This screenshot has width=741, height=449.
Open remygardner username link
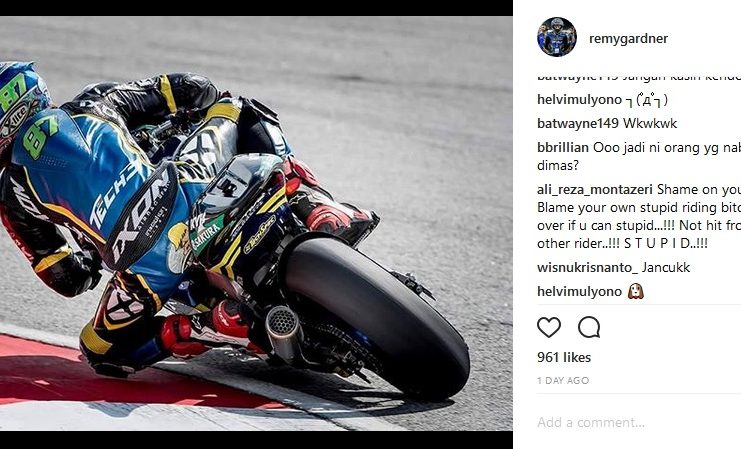[628, 38]
